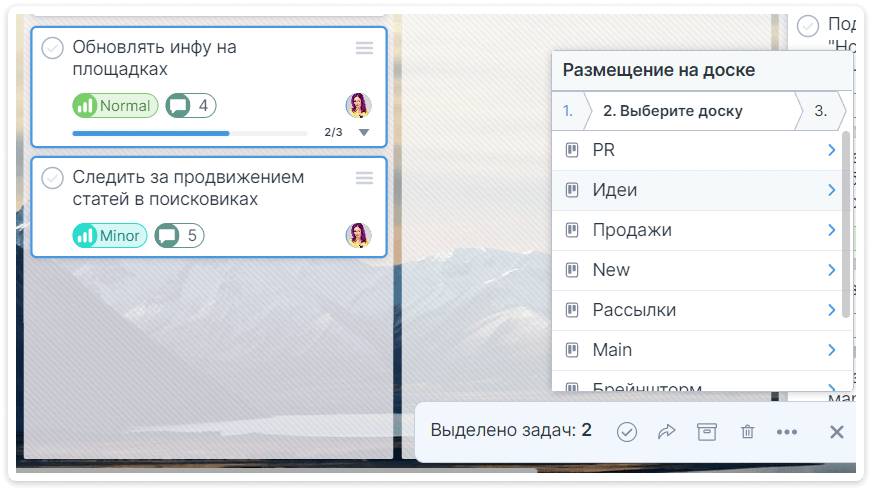Mark 'Обновлять инфу на площадках' as complete
The image size is (872, 491).
[x=52, y=48]
